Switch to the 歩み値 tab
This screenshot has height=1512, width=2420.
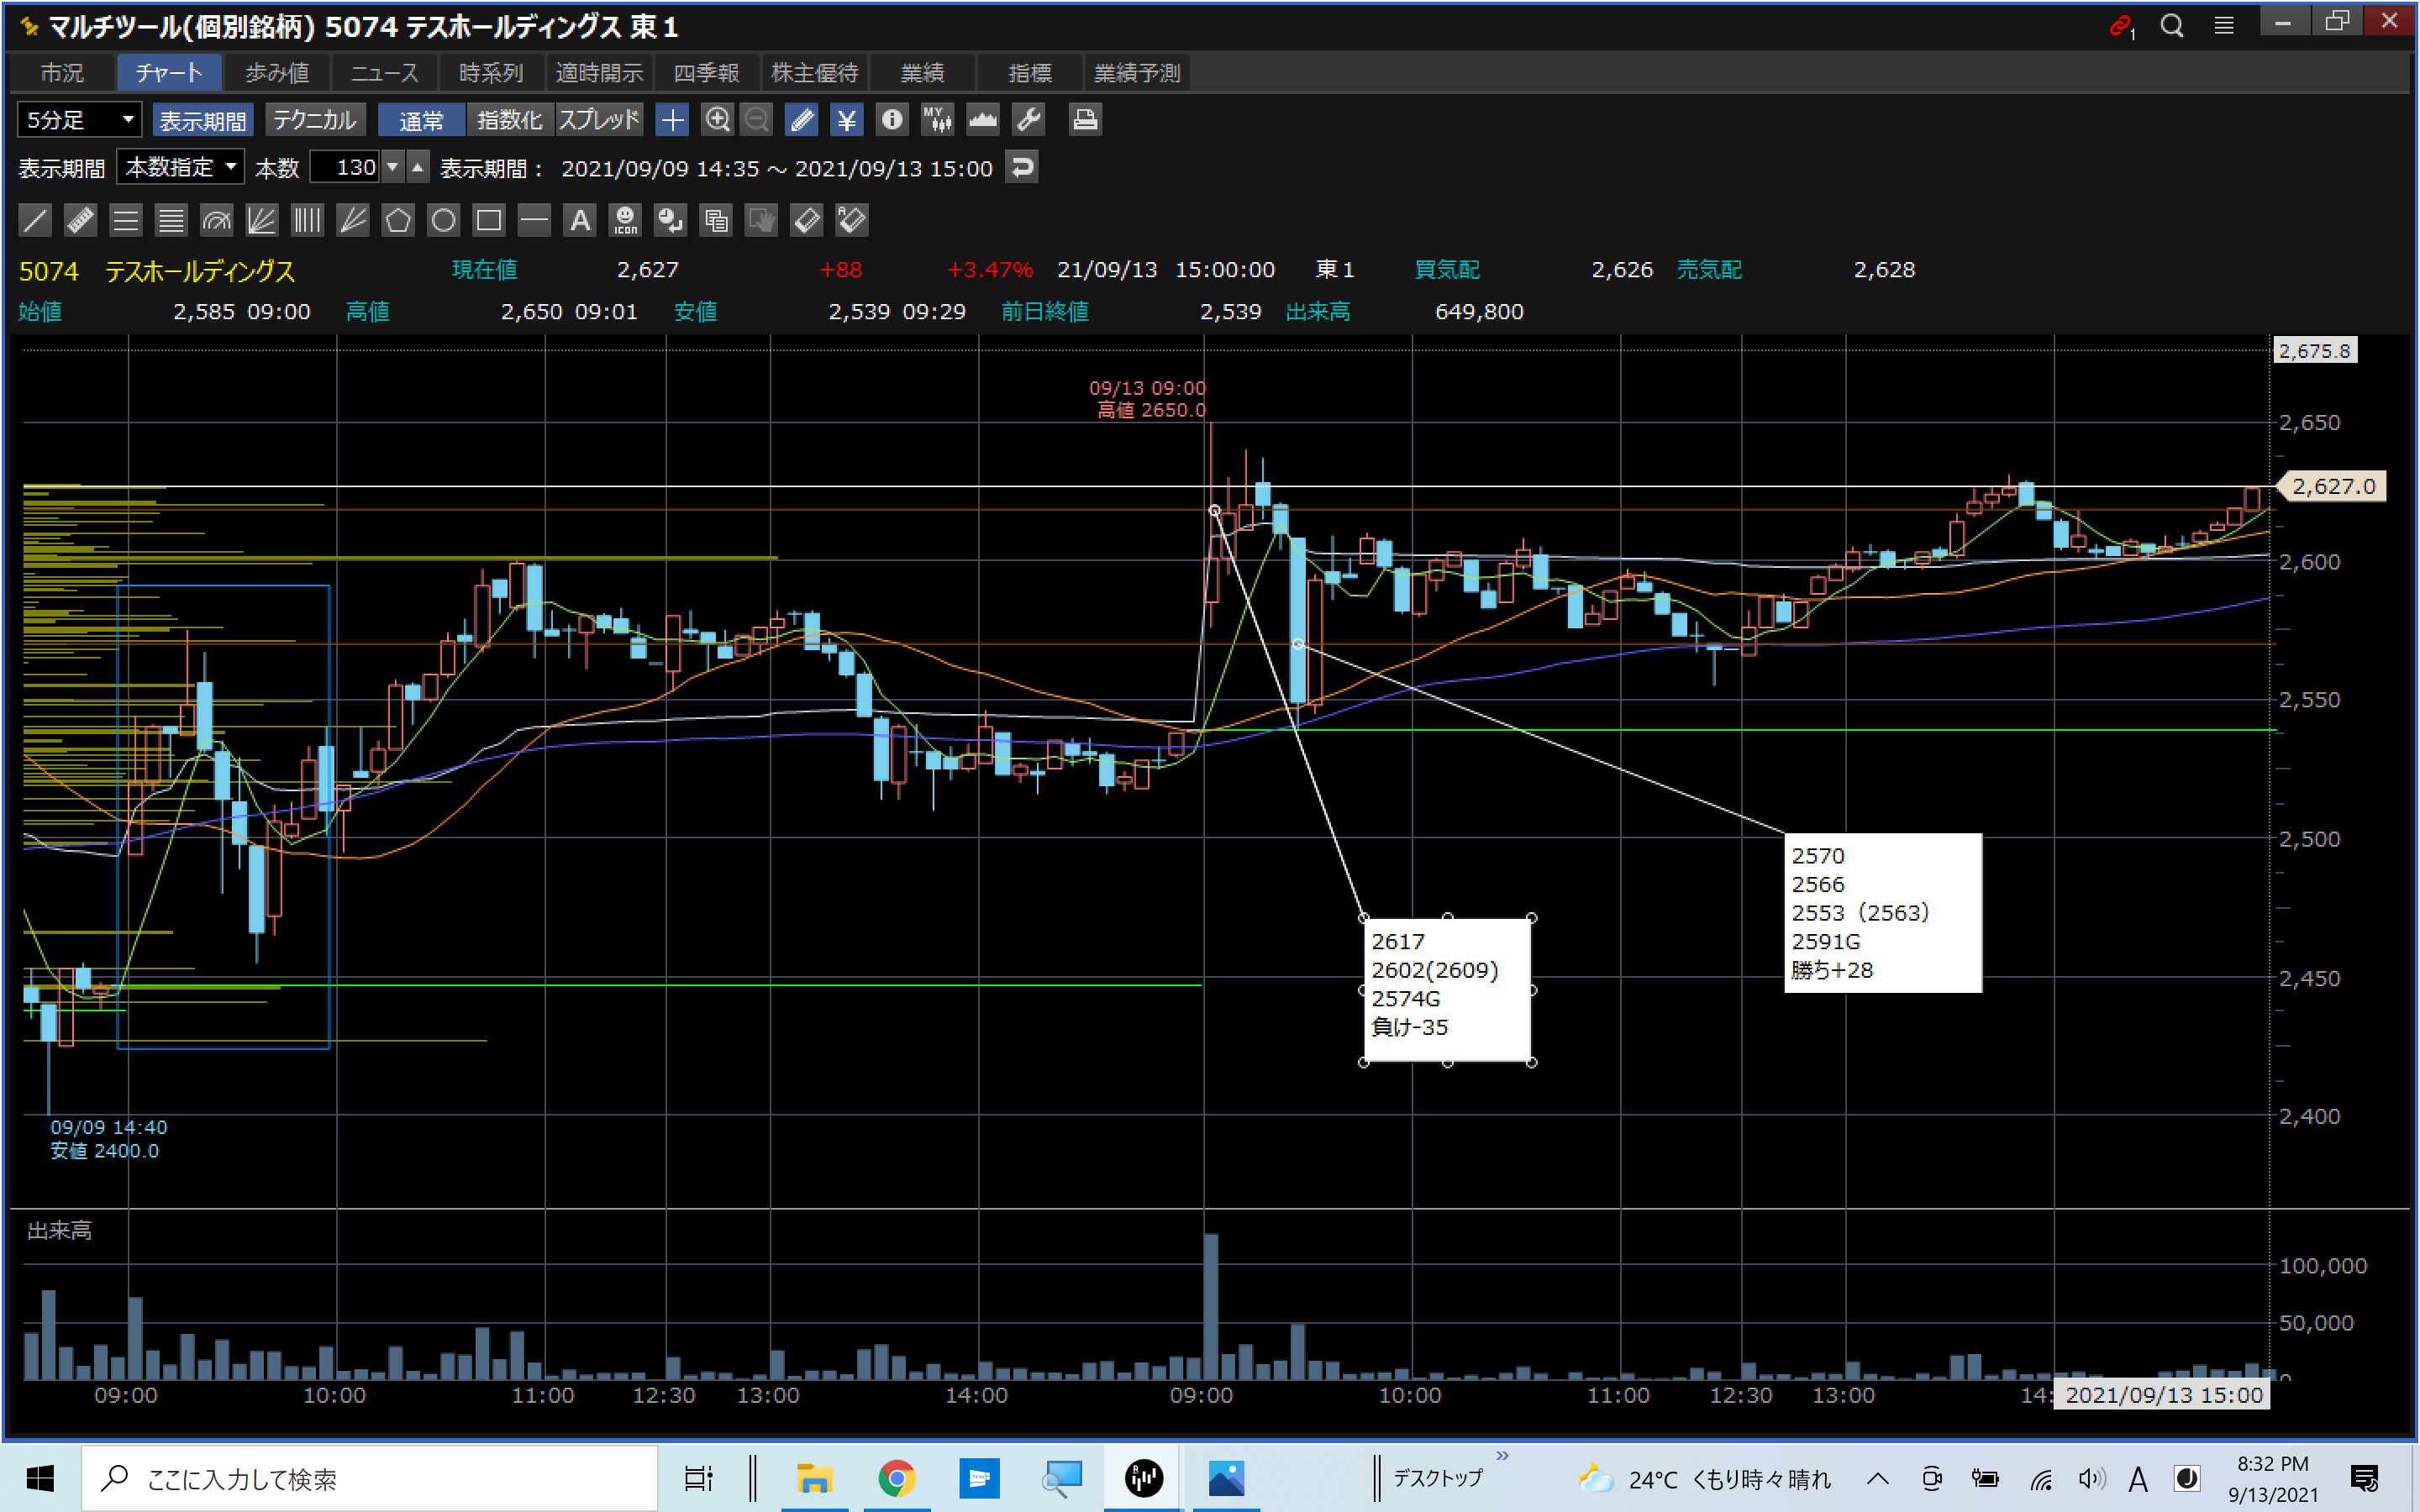click(277, 73)
